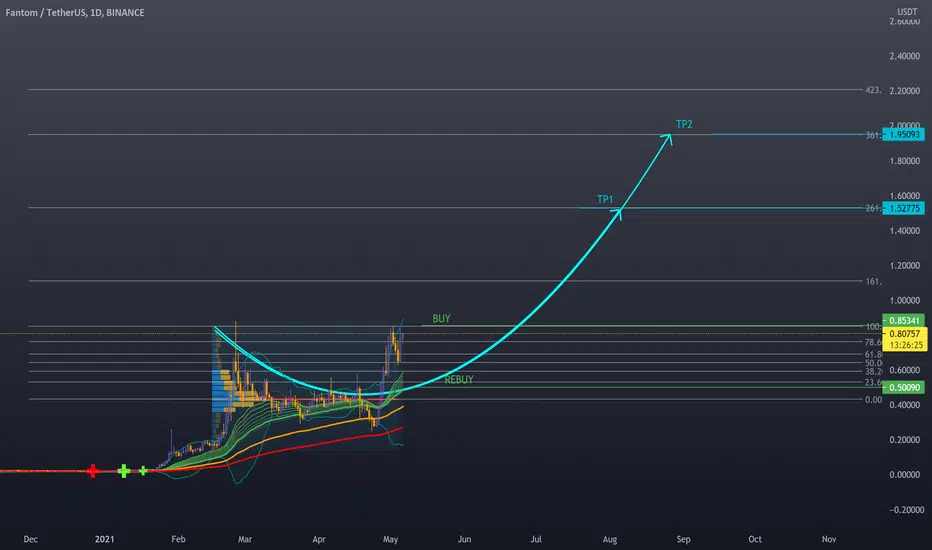The height and width of the screenshot is (550, 932).
Task: Click the 13:26:25 candle countdown
Action: click(x=906, y=345)
